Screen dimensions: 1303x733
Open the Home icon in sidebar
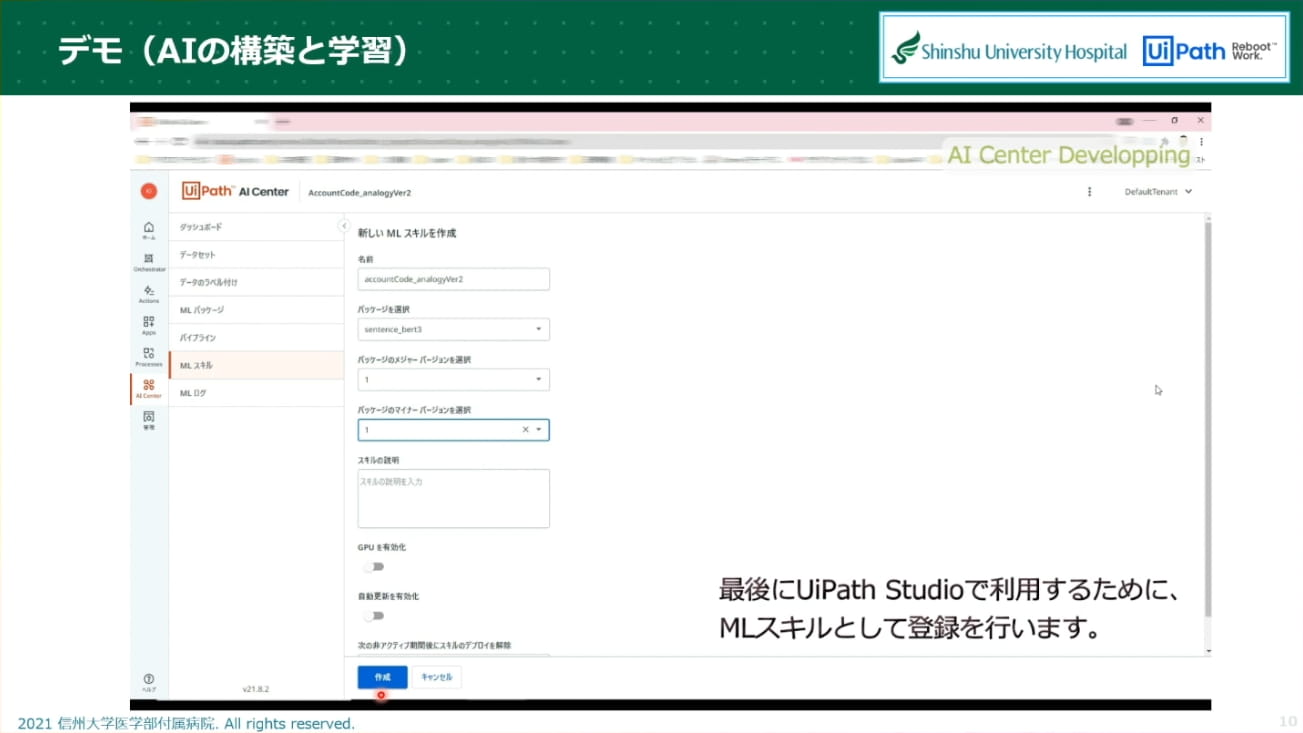(x=149, y=230)
